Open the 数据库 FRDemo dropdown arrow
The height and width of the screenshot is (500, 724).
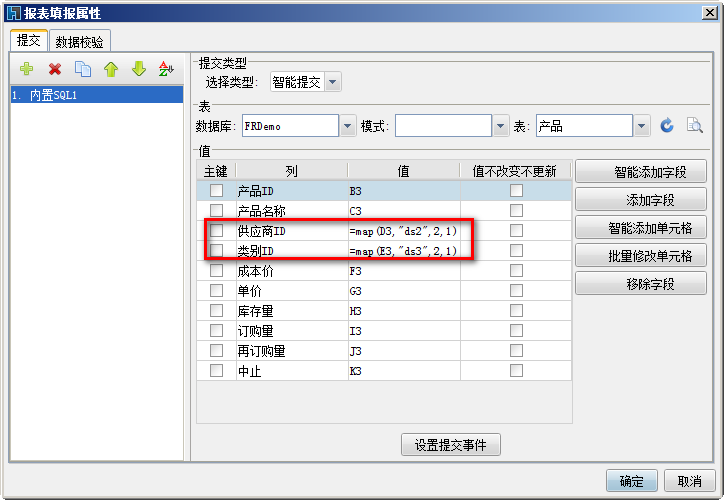pyautogui.click(x=348, y=126)
